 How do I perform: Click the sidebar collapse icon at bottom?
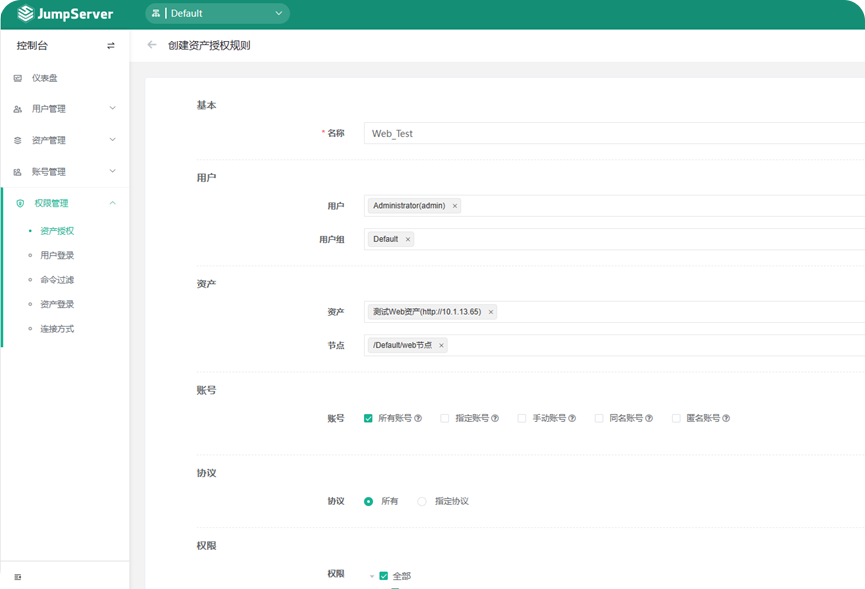18,577
